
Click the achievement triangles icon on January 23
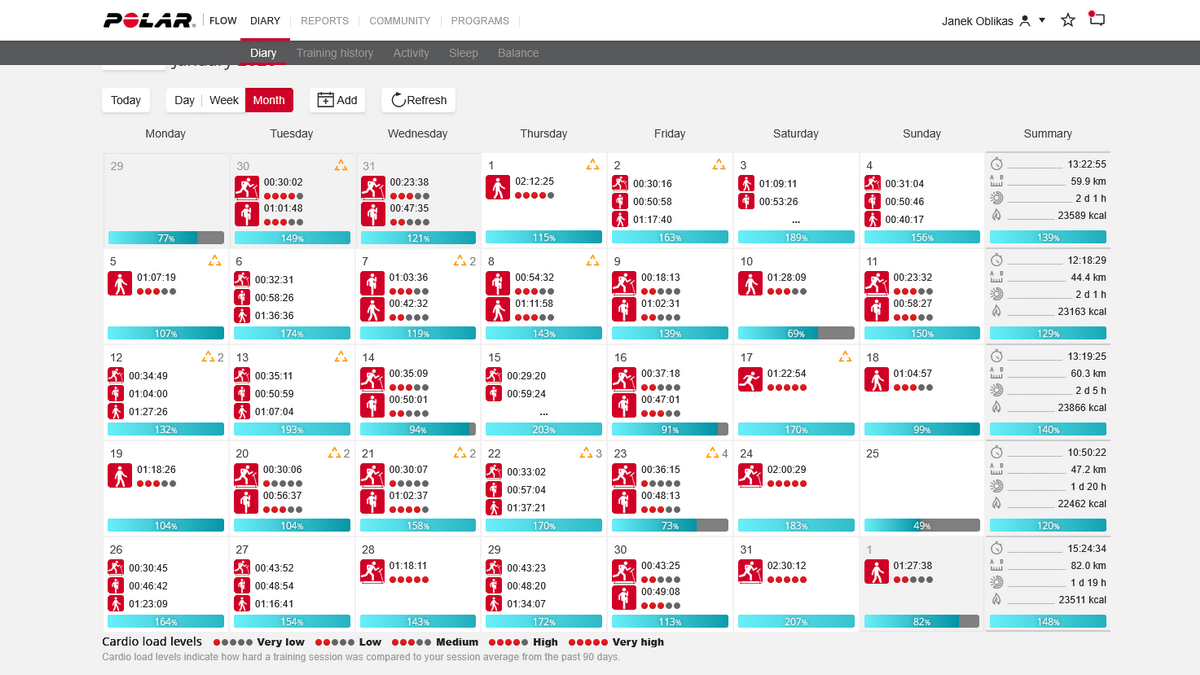[713, 453]
